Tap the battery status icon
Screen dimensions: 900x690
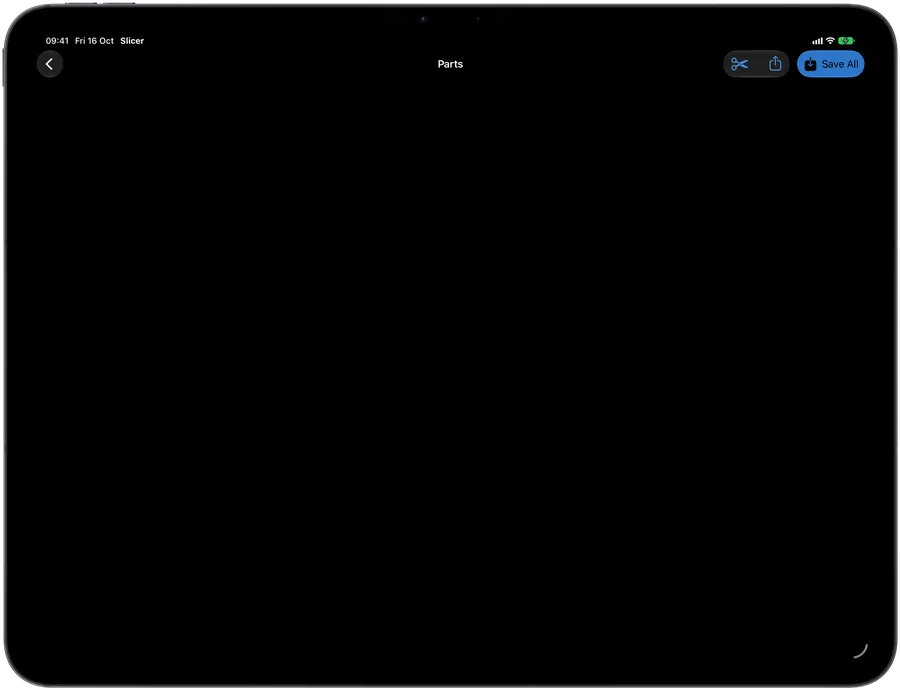pos(846,41)
